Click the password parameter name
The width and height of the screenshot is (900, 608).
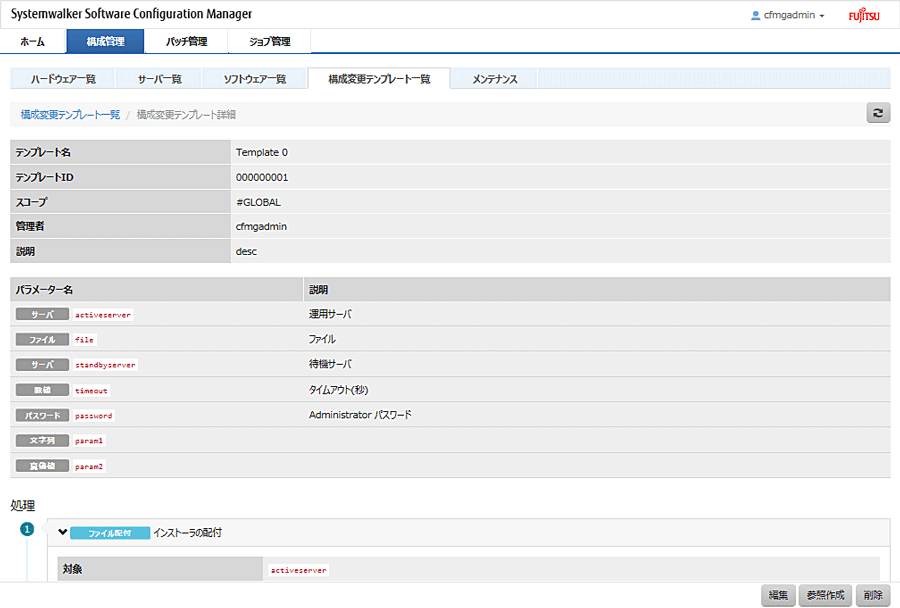coord(94,416)
